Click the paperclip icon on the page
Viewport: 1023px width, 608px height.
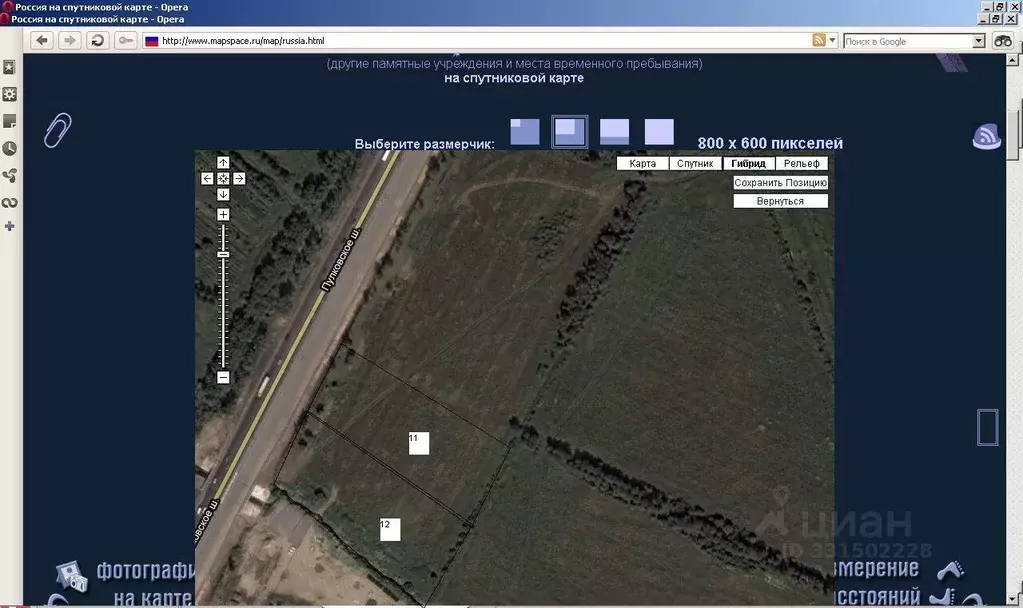[57, 130]
